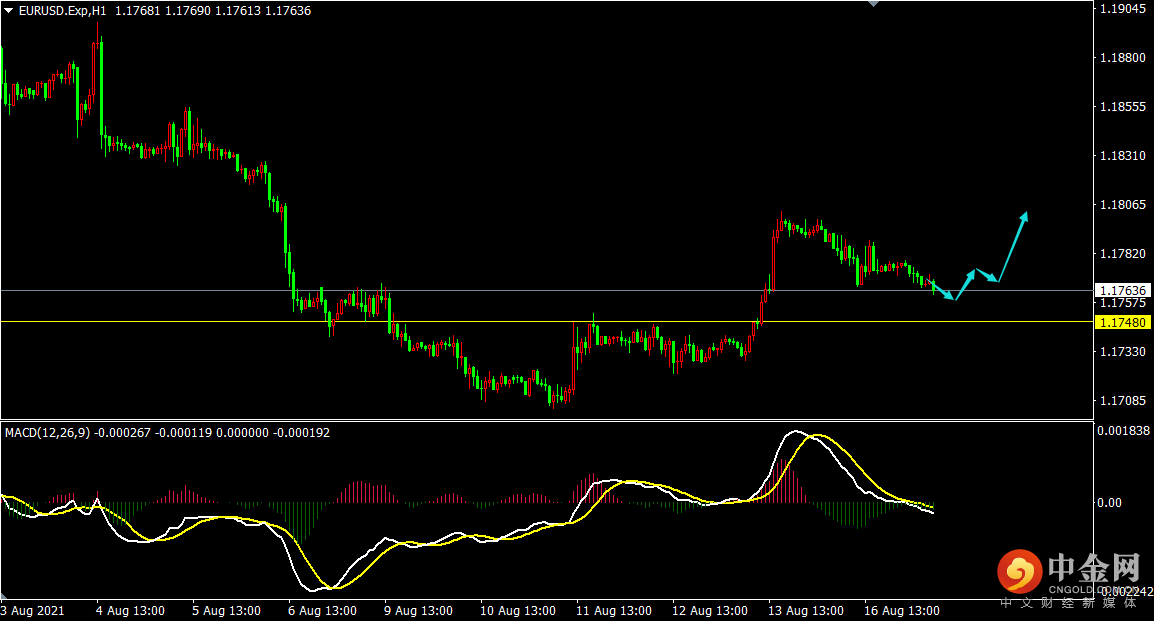This screenshot has width=1154, height=621.
Task: Click the 1.18065 price axis label
Action: [x=1122, y=205]
